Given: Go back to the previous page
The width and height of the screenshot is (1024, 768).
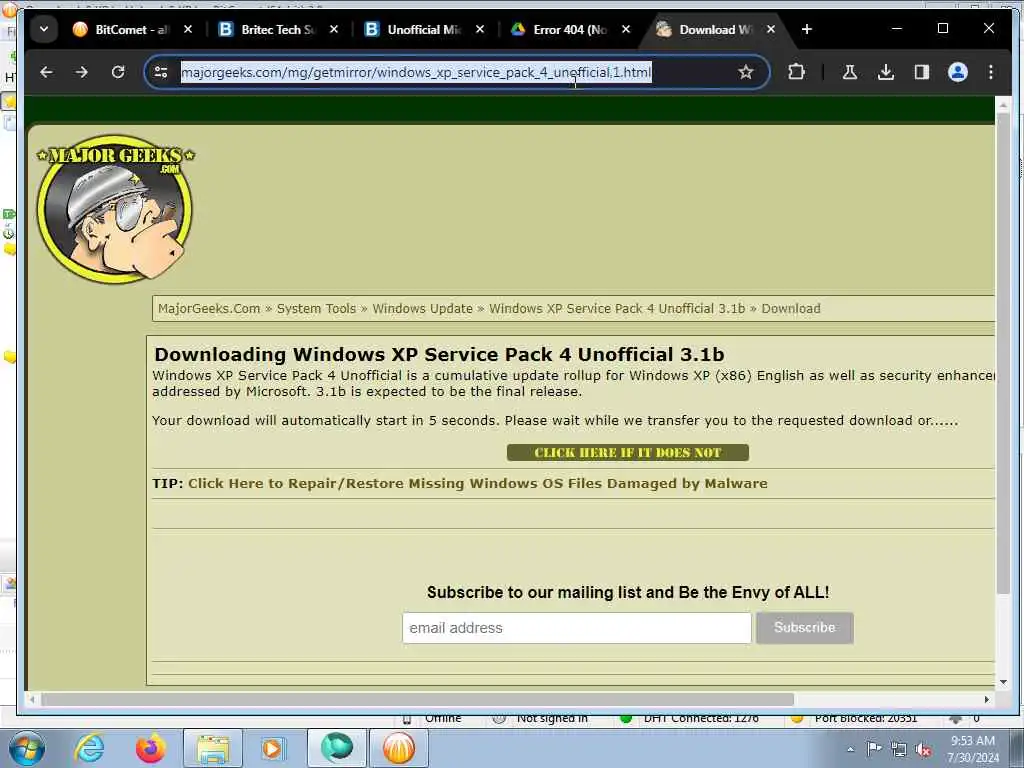Looking at the screenshot, I should [x=46, y=72].
